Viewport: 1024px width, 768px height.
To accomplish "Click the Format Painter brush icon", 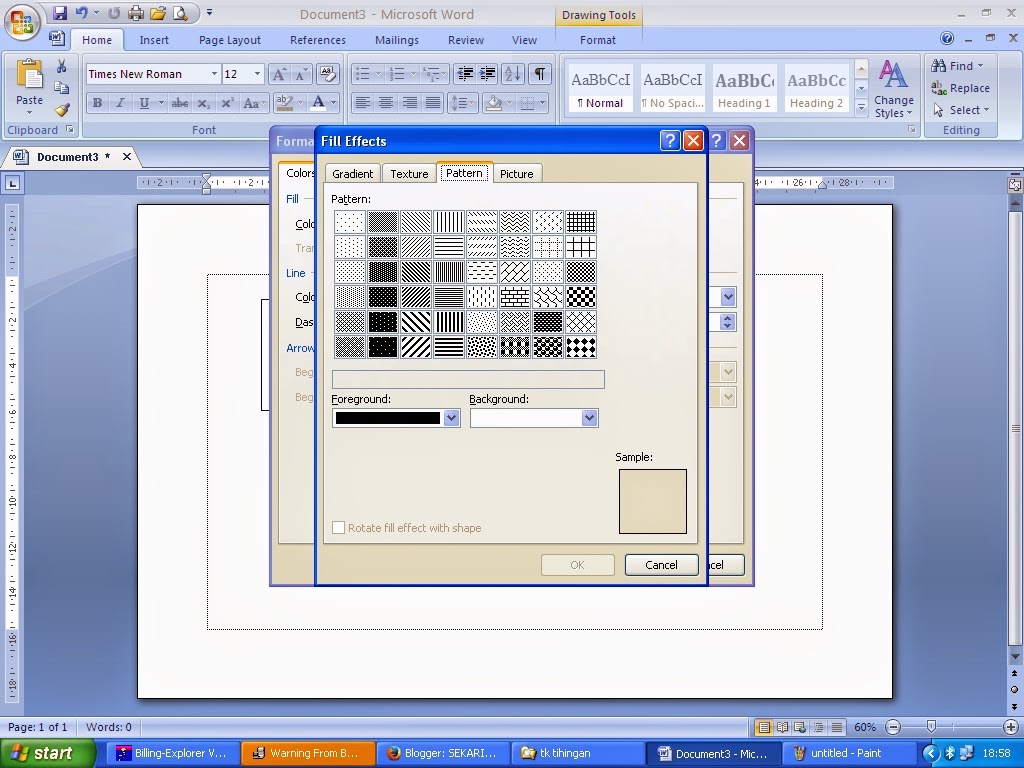I will (x=61, y=110).
